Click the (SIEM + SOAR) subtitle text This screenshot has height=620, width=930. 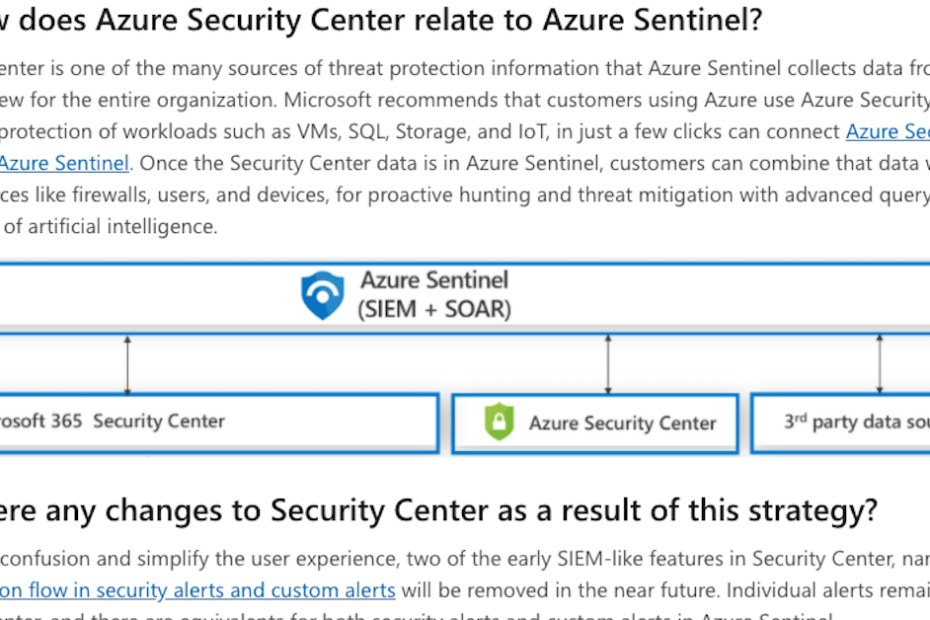click(434, 309)
